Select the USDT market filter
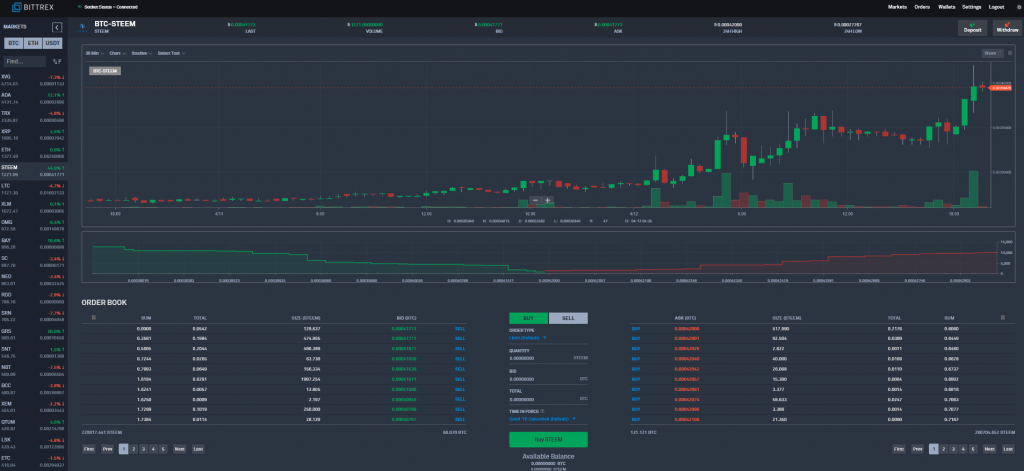 pyautogui.click(x=53, y=45)
